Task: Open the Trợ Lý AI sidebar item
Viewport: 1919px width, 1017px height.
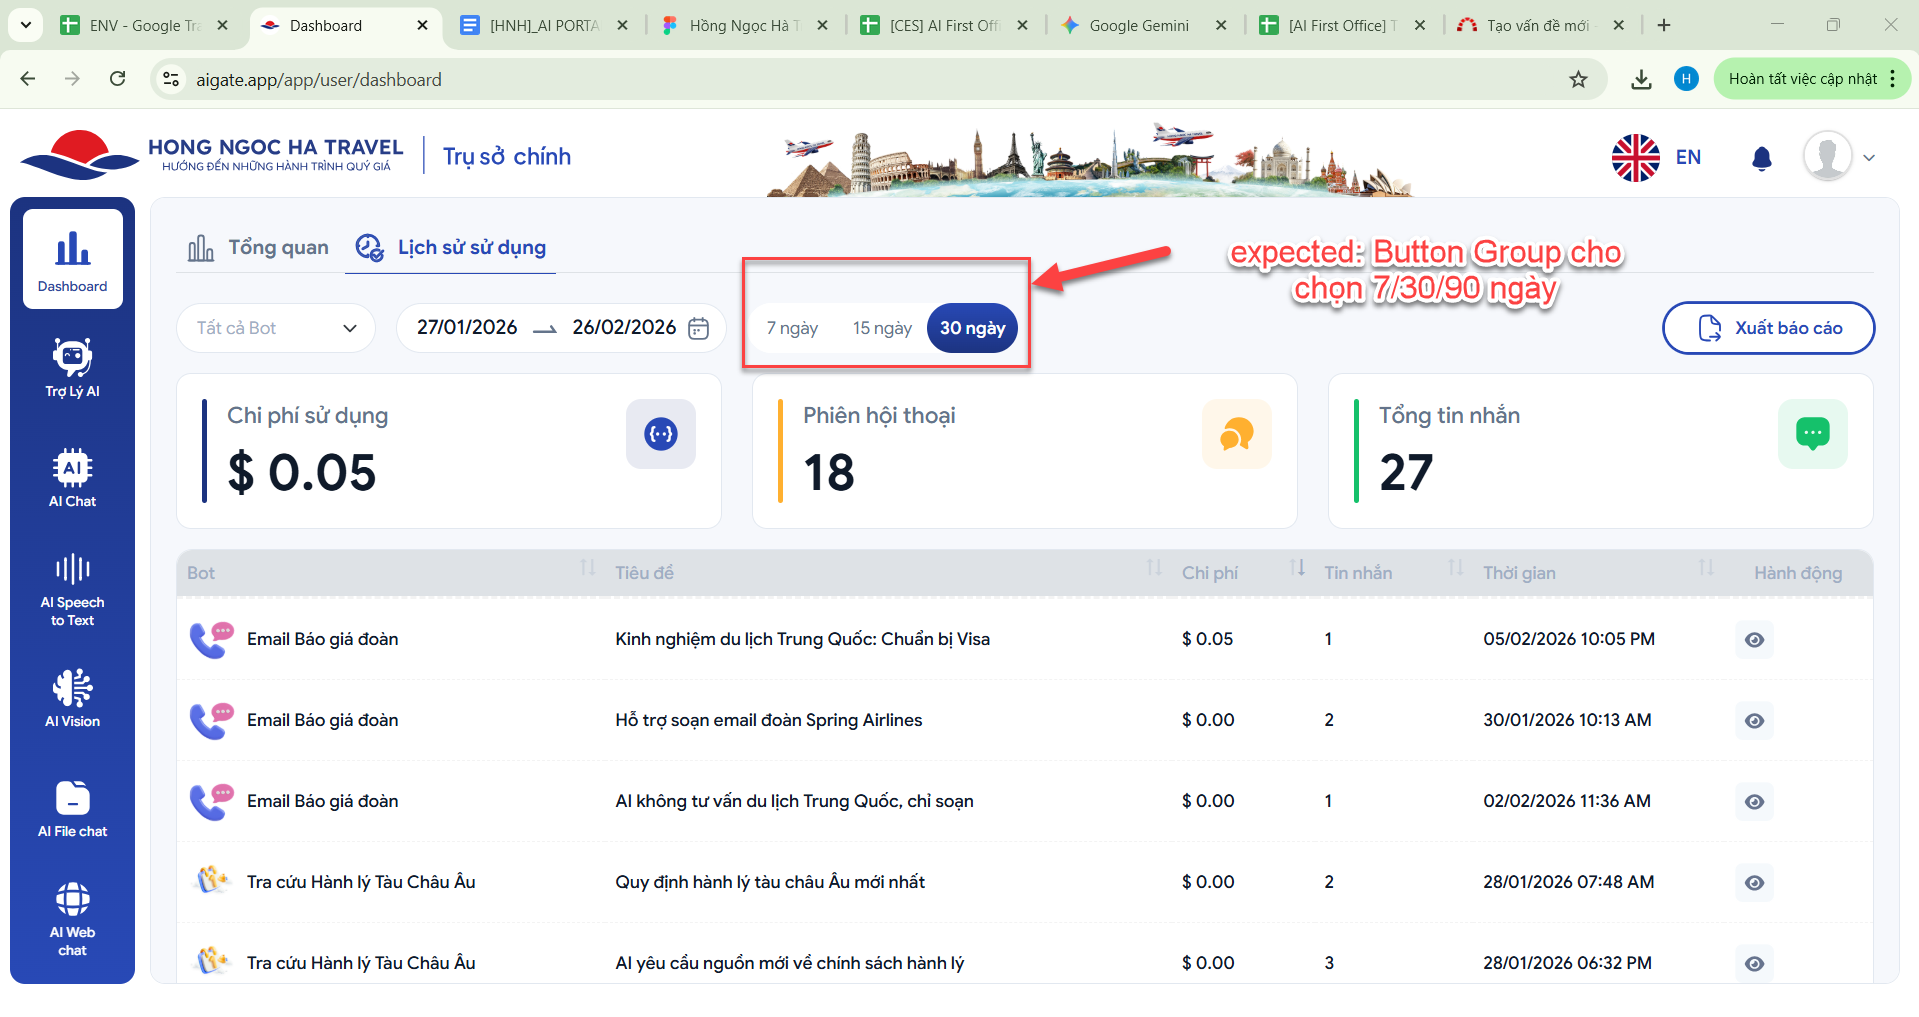Action: tap(72, 368)
